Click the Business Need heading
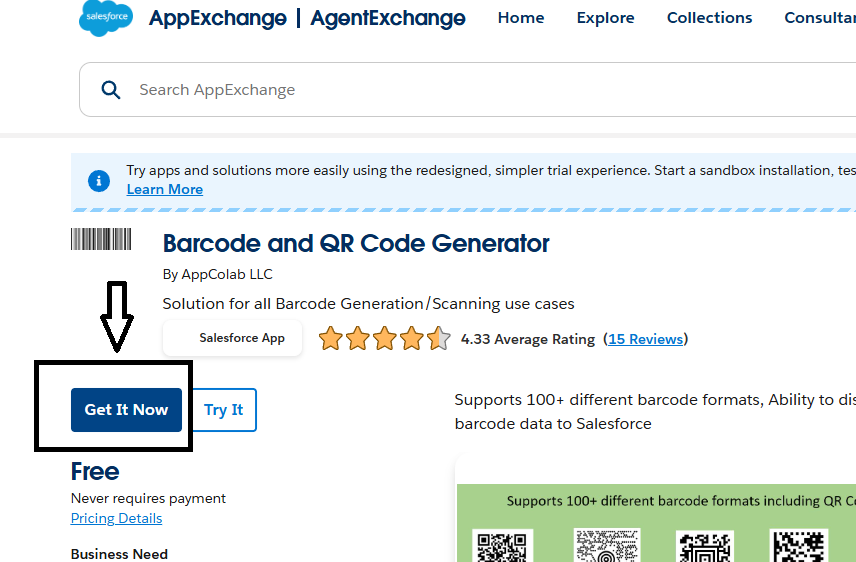856x562 pixels. [x=119, y=554]
